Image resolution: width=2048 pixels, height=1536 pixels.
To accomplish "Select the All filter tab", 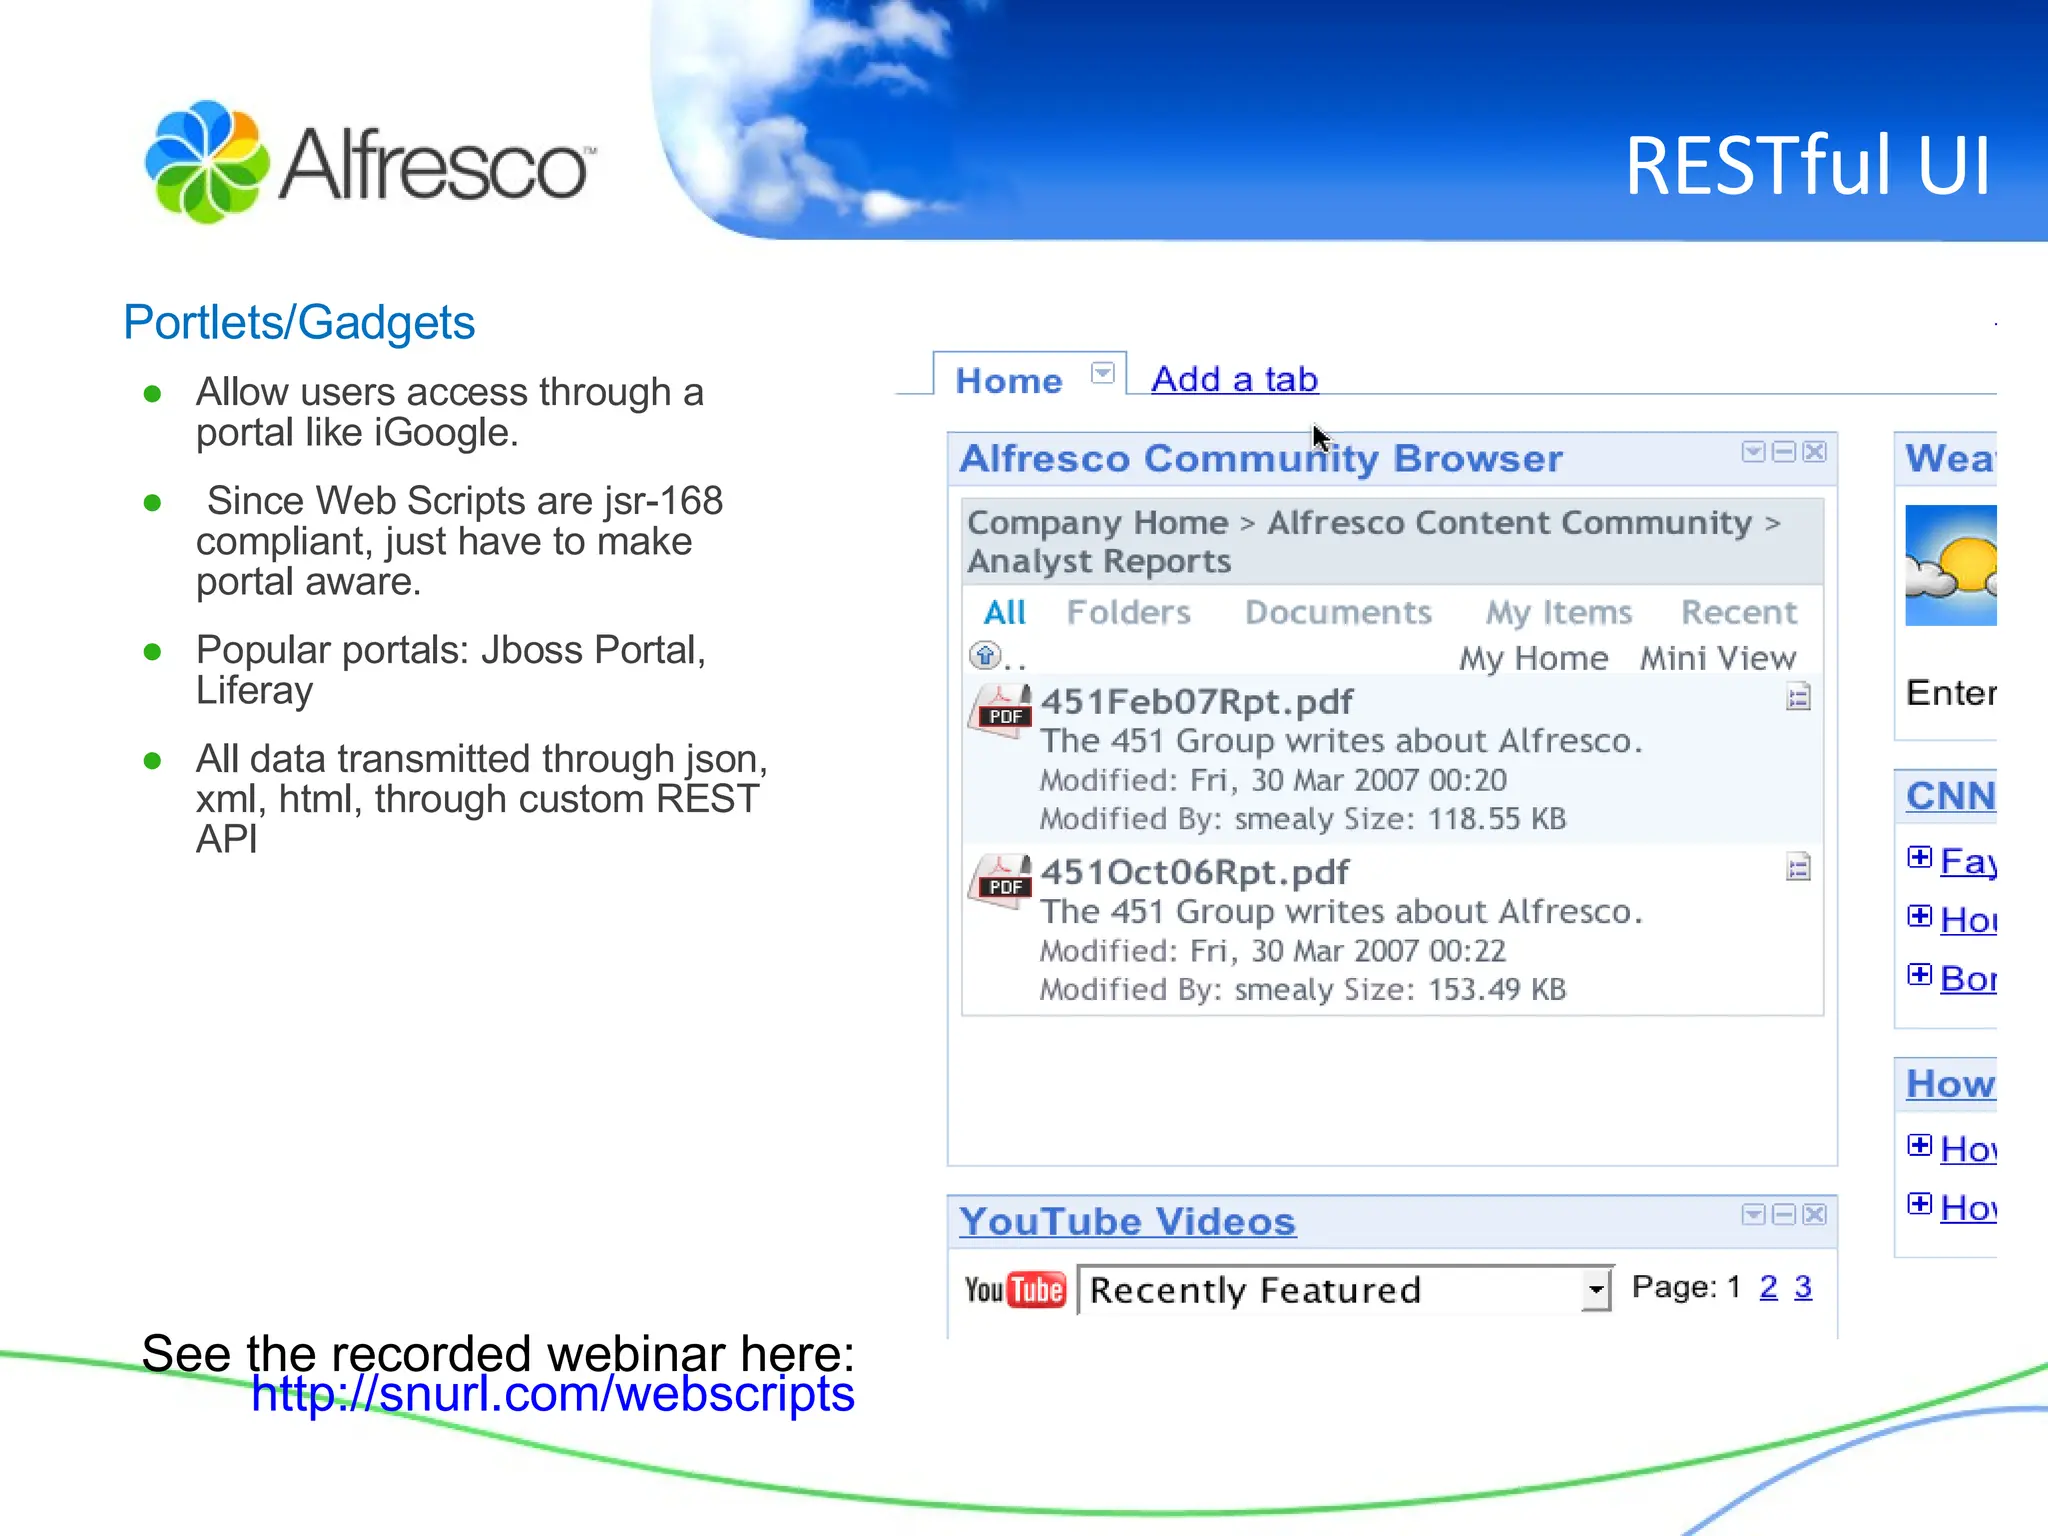I will tap(1005, 612).
